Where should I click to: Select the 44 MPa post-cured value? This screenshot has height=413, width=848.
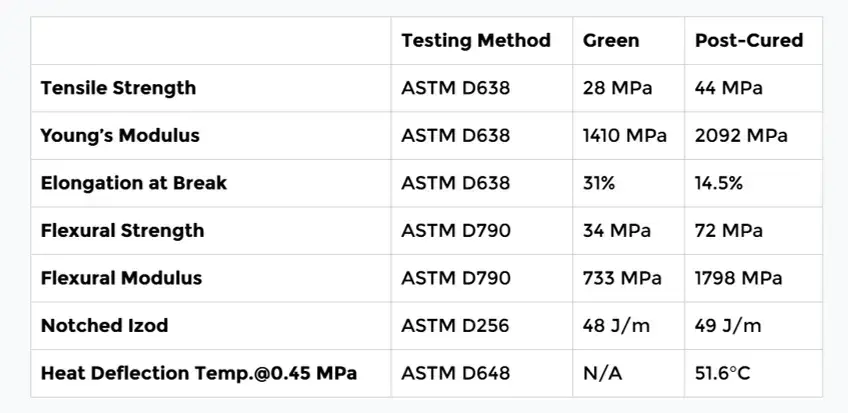729,88
